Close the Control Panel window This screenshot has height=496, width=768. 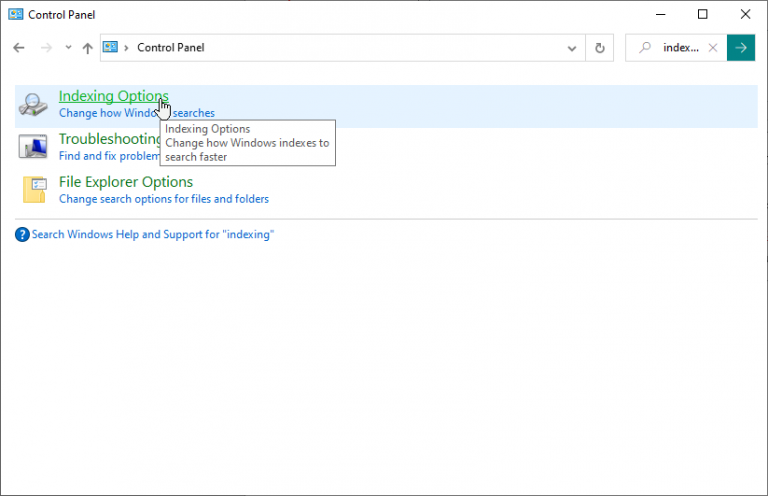click(x=745, y=14)
